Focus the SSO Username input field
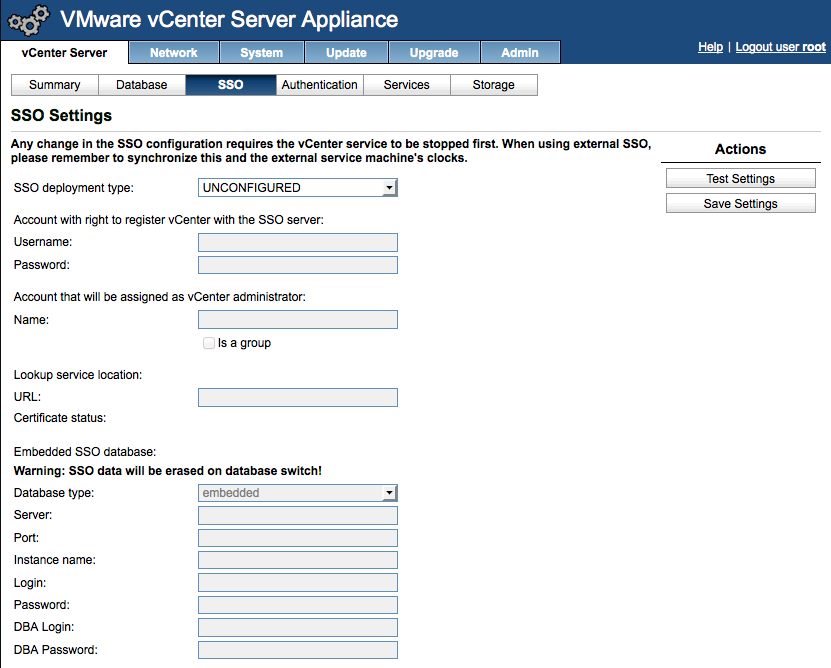The height and width of the screenshot is (668, 831). click(x=297, y=242)
